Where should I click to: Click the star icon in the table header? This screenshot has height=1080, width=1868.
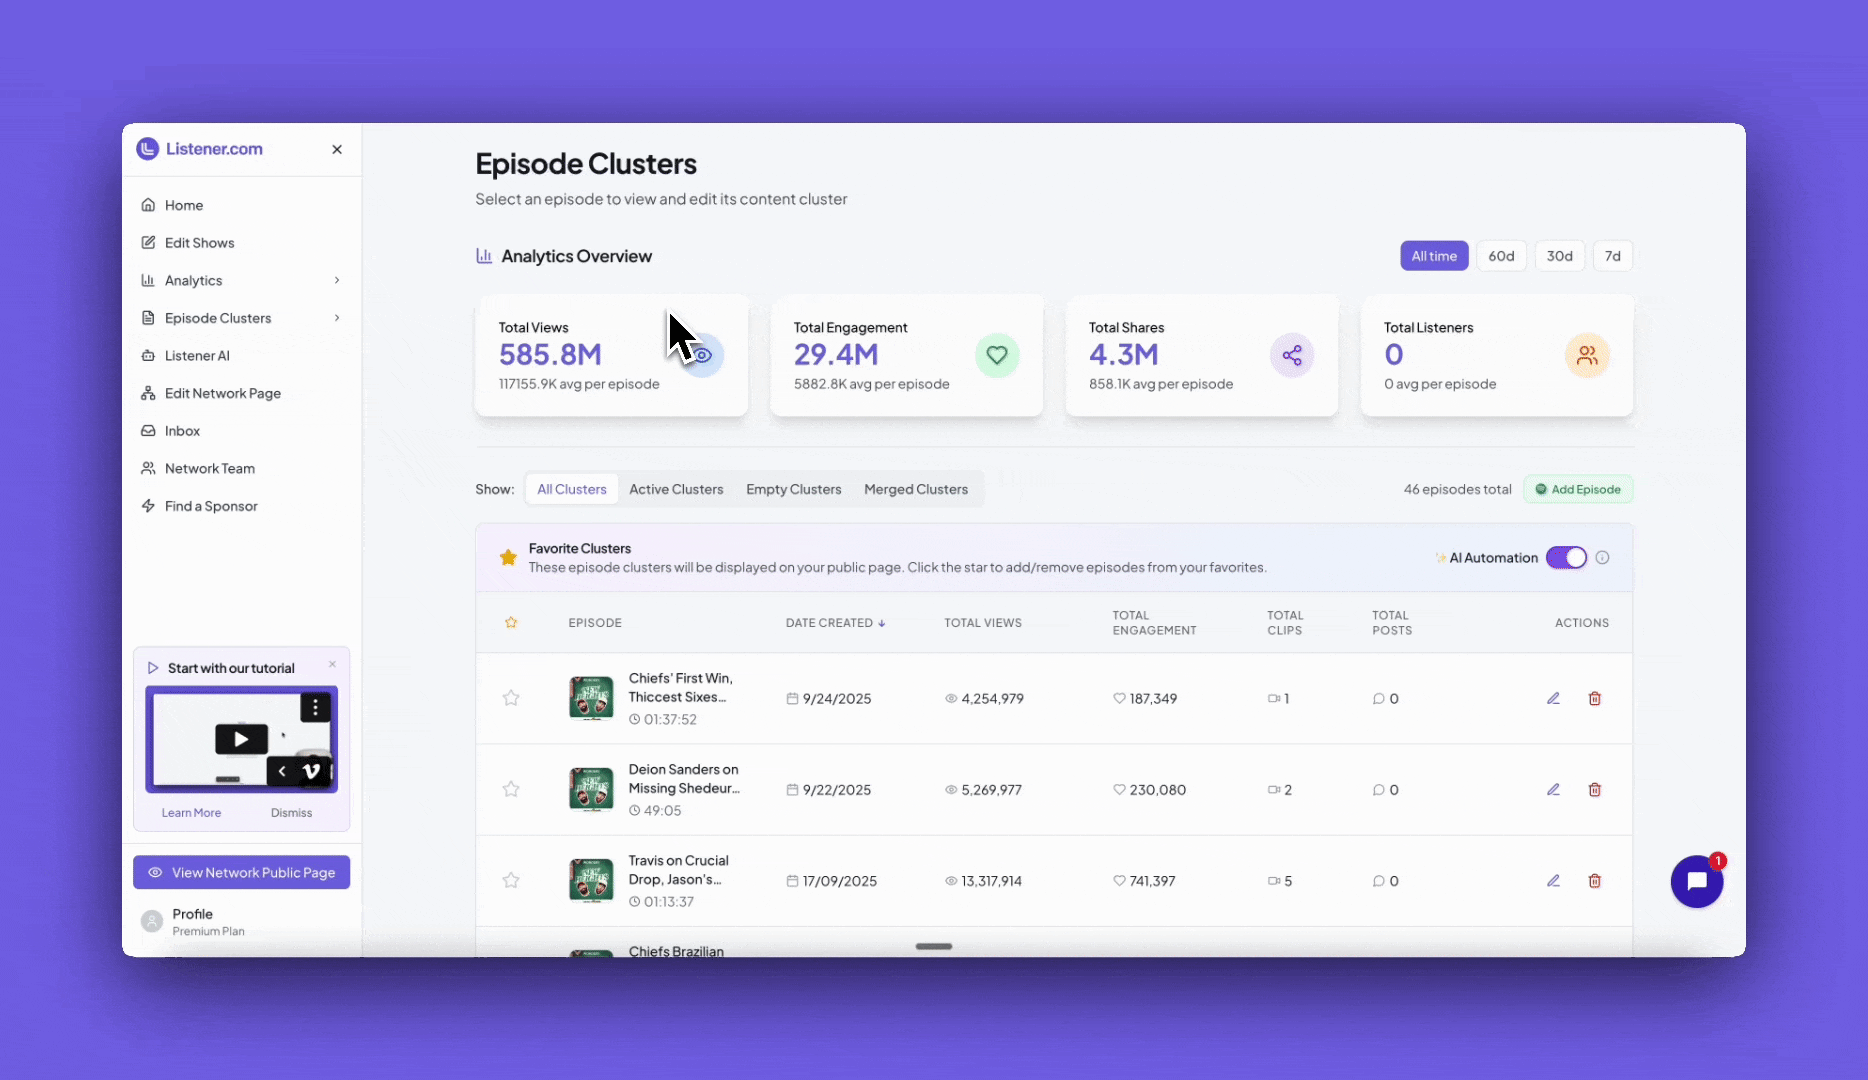pos(511,622)
